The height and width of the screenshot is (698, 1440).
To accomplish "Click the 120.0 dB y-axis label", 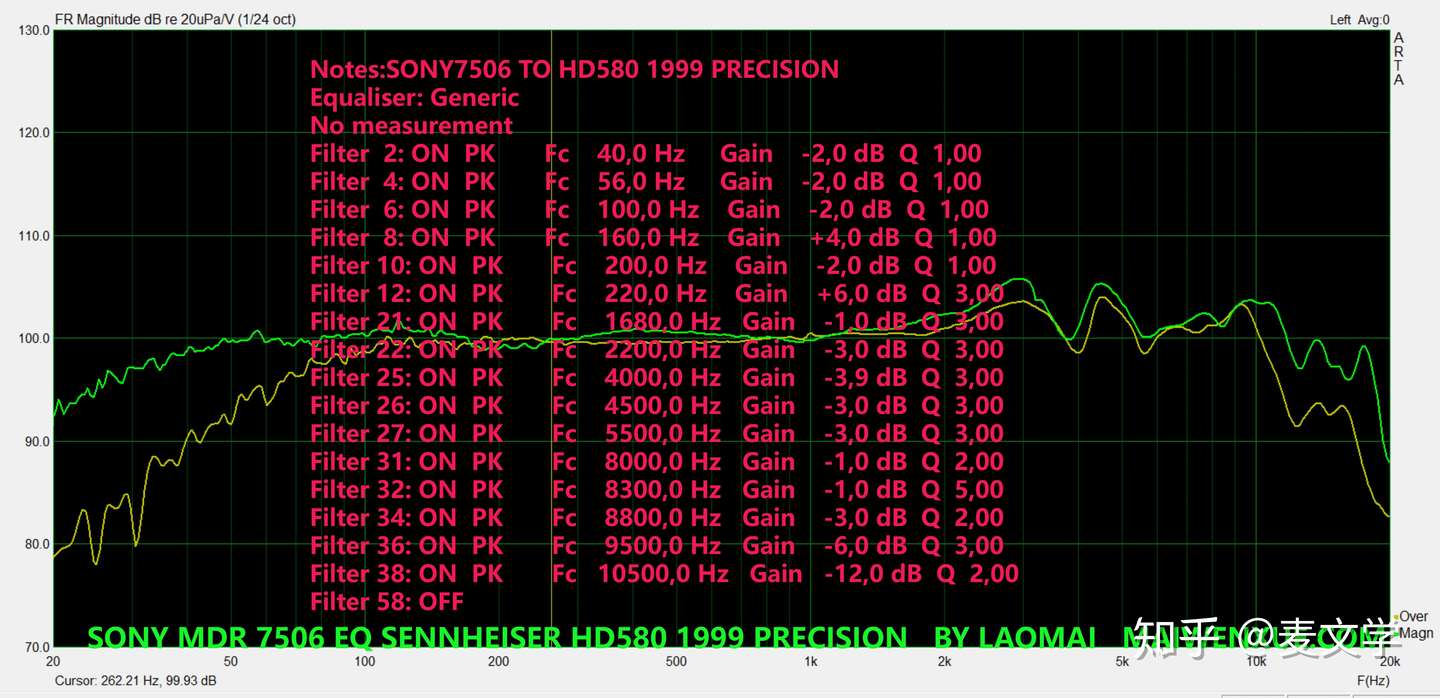I will click(34, 132).
